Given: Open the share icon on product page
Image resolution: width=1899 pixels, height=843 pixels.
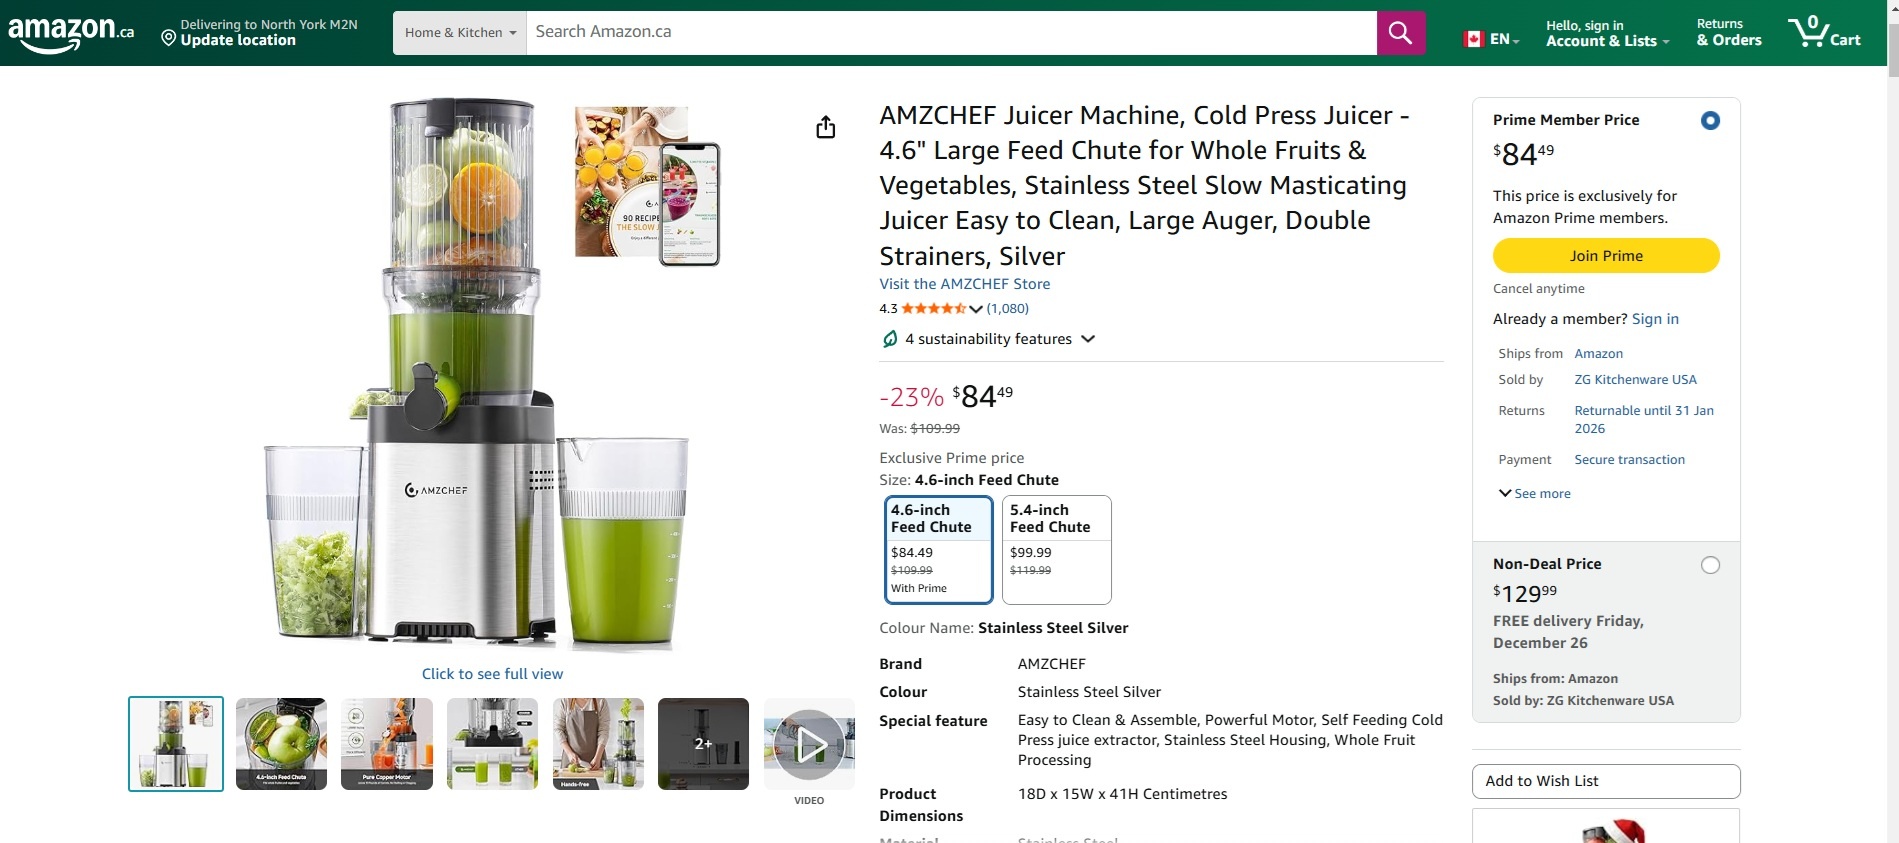Looking at the screenshot, I should [825, 127].
